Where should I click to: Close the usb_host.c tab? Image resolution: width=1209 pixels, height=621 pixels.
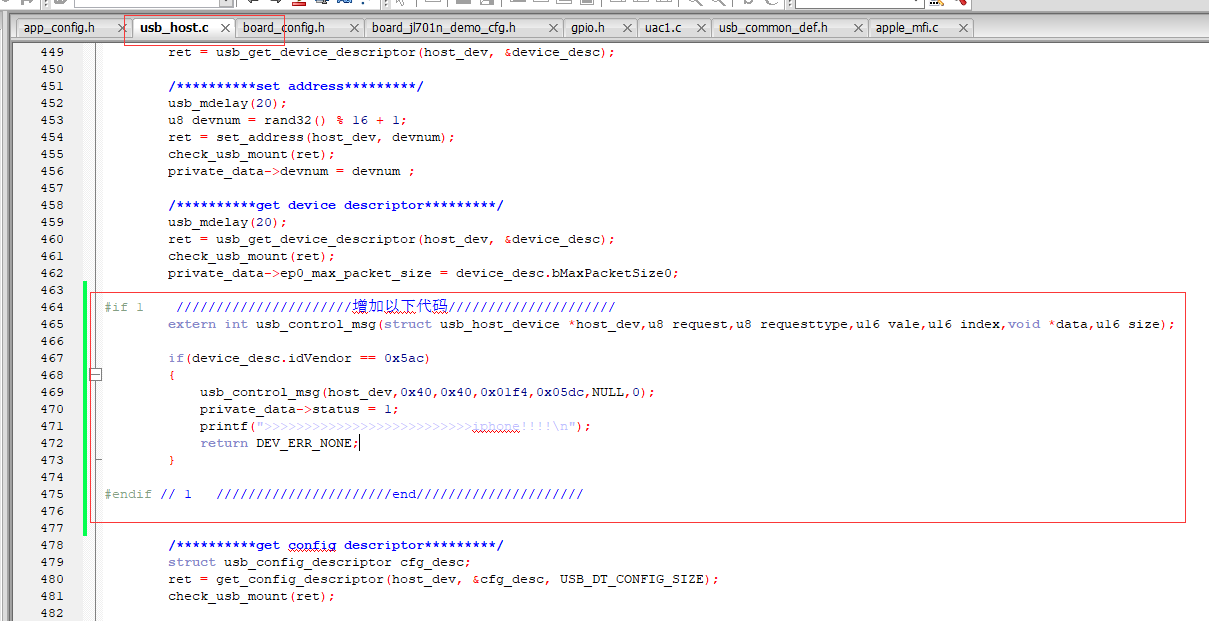pyautogui.click(x=224, y=28)
